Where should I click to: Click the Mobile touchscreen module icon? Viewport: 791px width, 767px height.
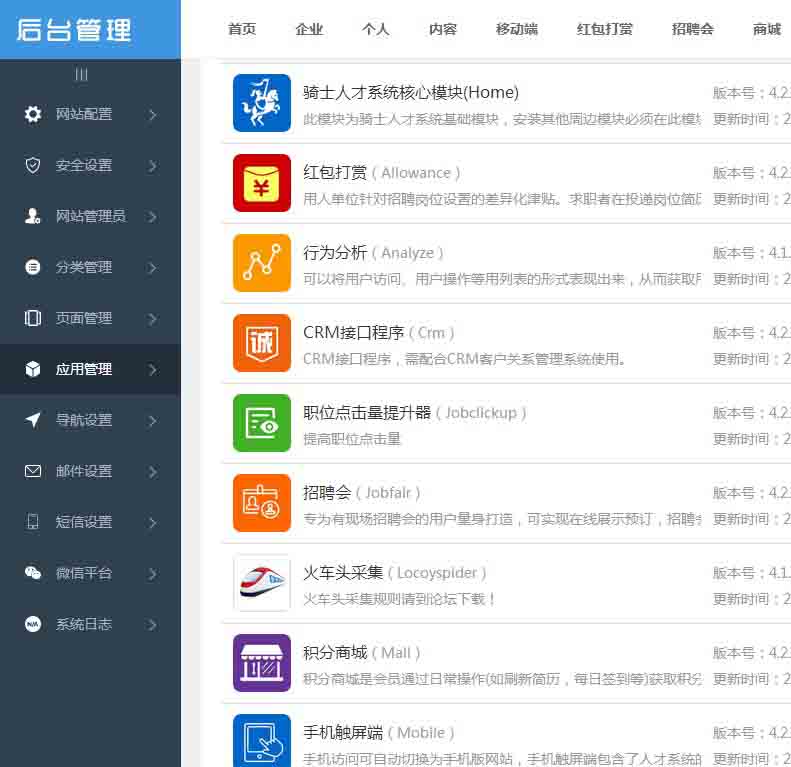pos(262,740)
